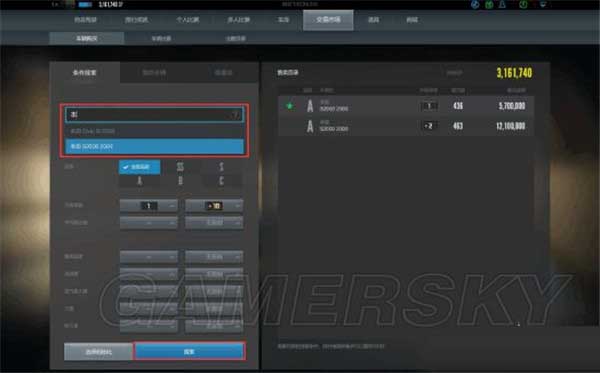The height and width of the screenshot is (373, 600).
Task: Click the 436 performance value
Action: (x=458, y=106)
